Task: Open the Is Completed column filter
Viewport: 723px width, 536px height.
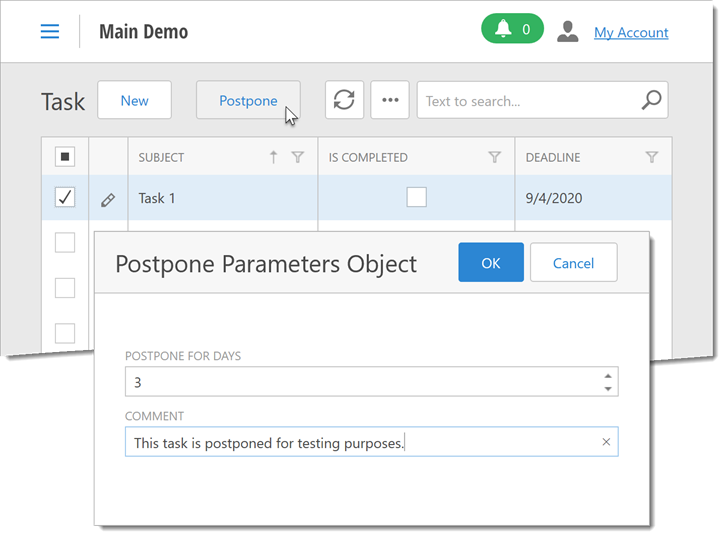Action: (x=495, y=157)
